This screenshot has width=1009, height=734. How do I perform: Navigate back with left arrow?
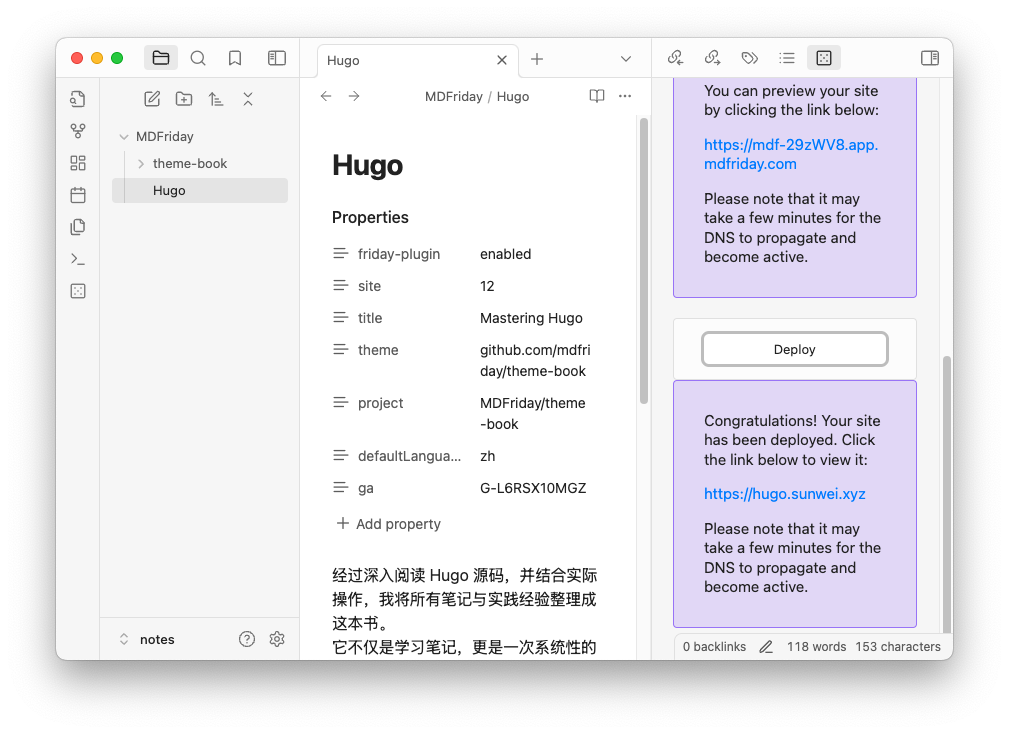click(x=326, y=96)
